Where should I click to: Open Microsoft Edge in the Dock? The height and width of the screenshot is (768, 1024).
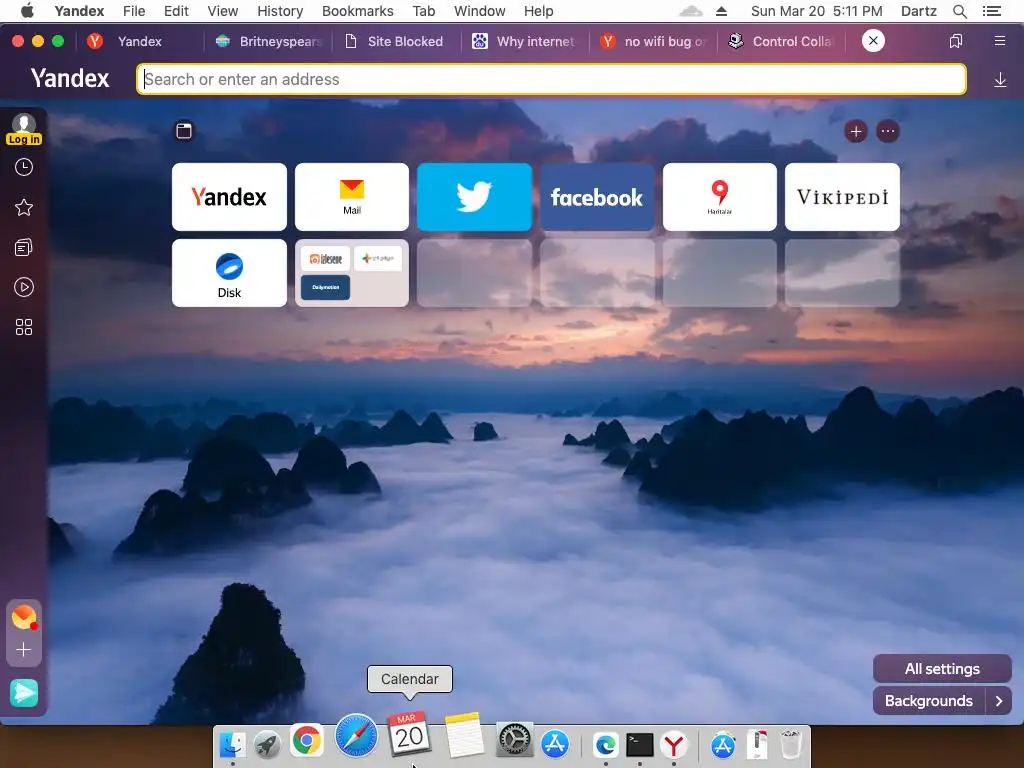(605, 744)
